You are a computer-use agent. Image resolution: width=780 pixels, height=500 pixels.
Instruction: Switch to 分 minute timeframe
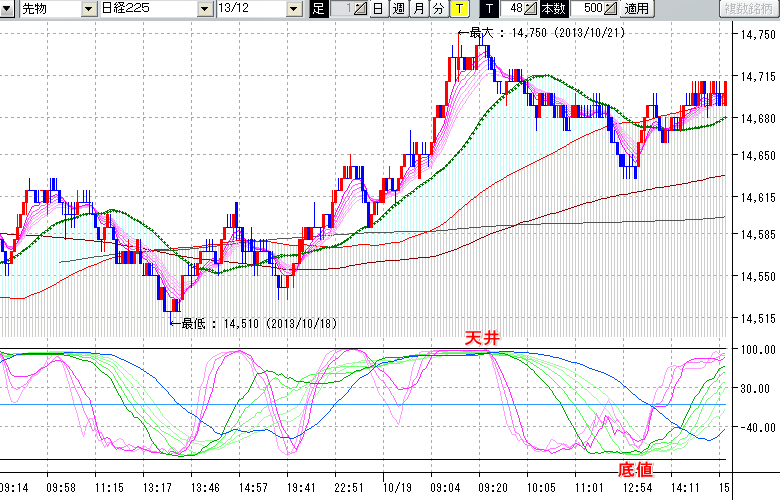point(438,9)
